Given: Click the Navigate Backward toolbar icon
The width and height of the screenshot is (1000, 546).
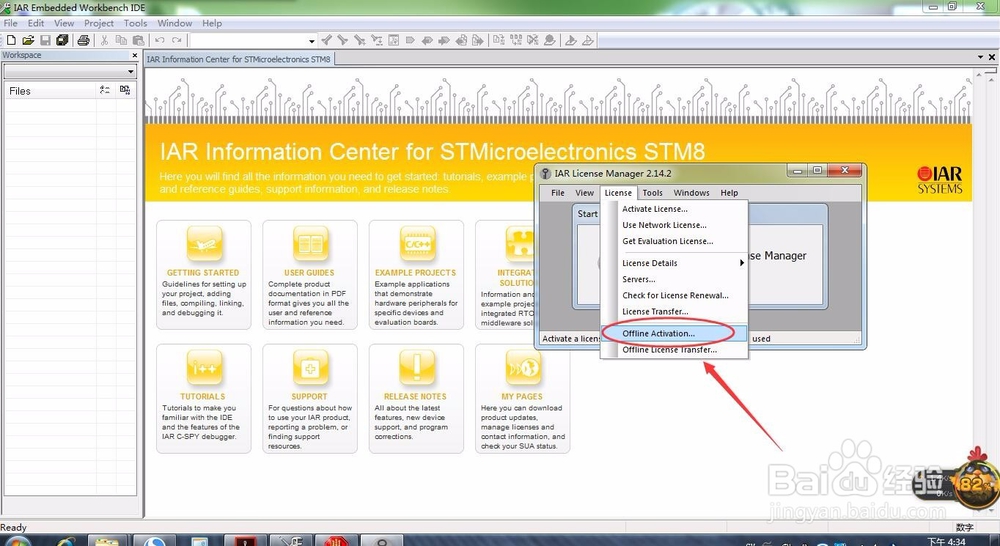Looking at the screenshot, I should coord(461,40).
